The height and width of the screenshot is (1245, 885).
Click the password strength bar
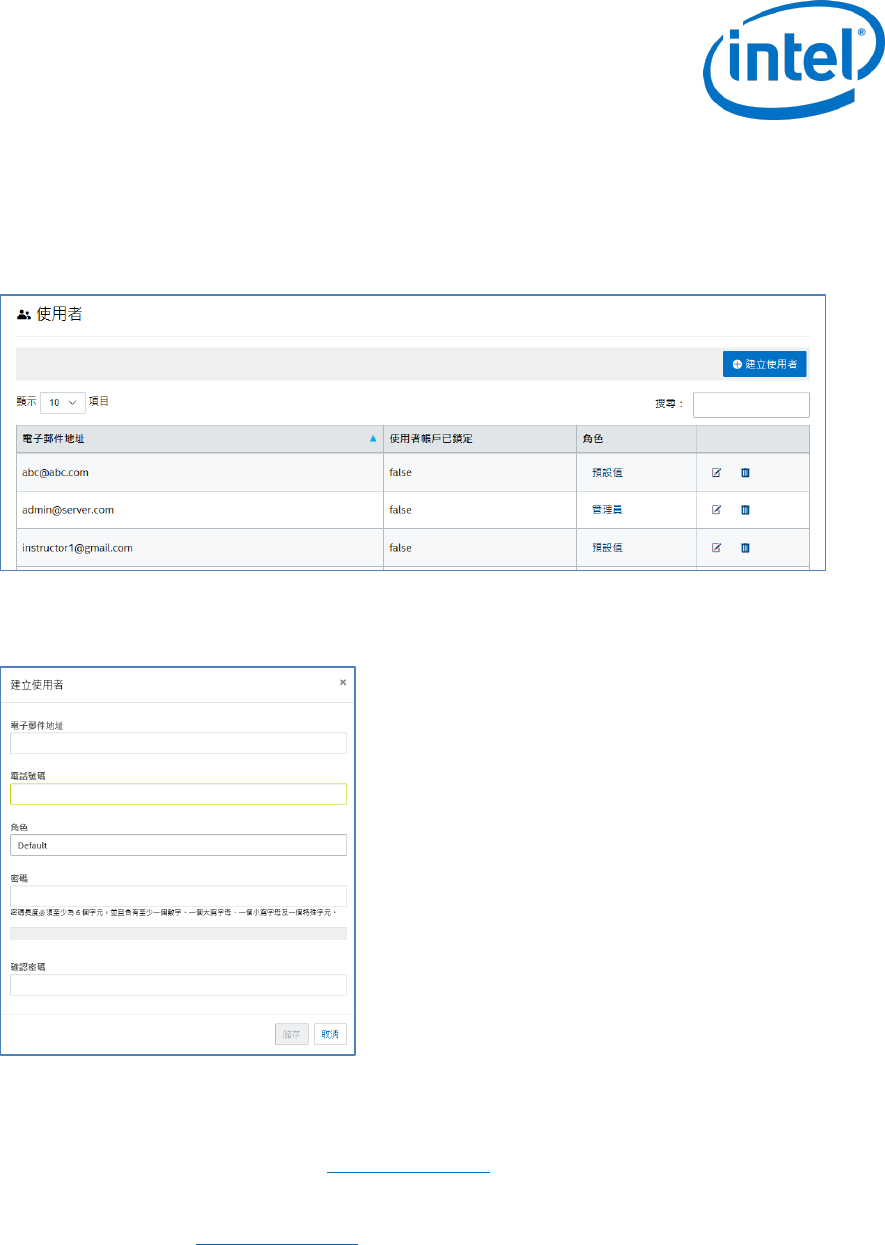coord(178,933)
